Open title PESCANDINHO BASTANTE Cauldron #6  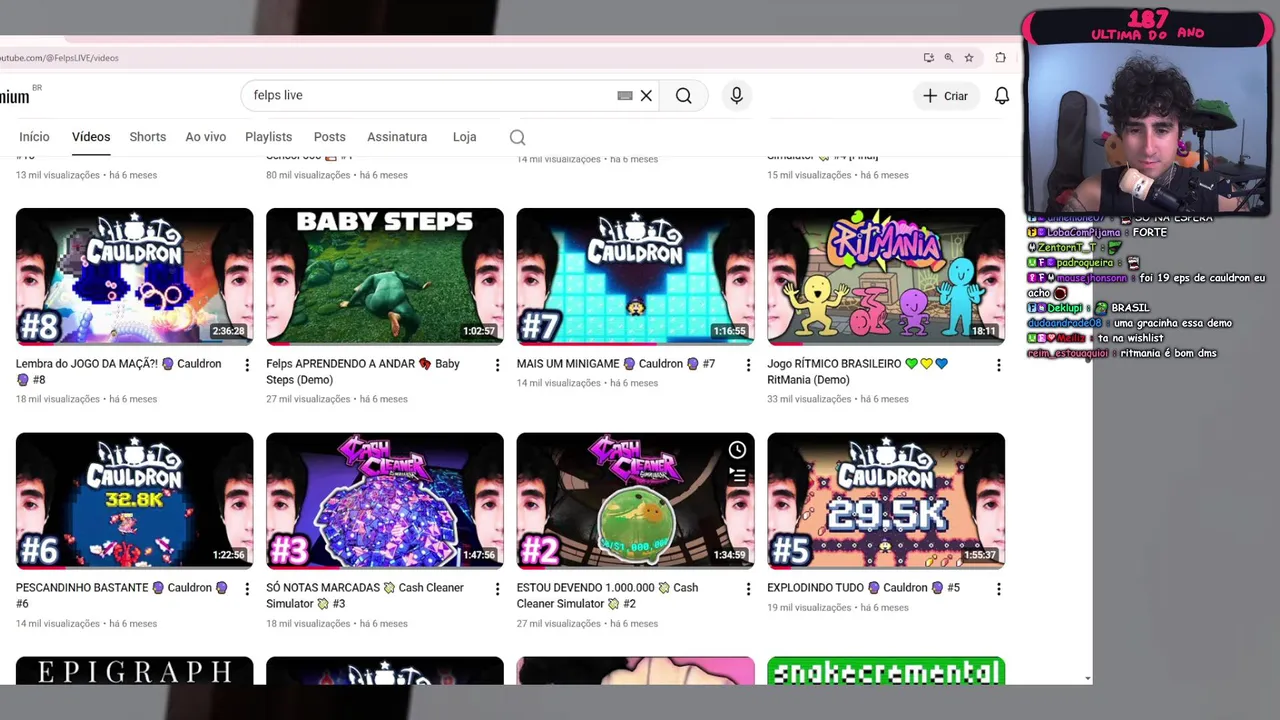click(122, 596)
